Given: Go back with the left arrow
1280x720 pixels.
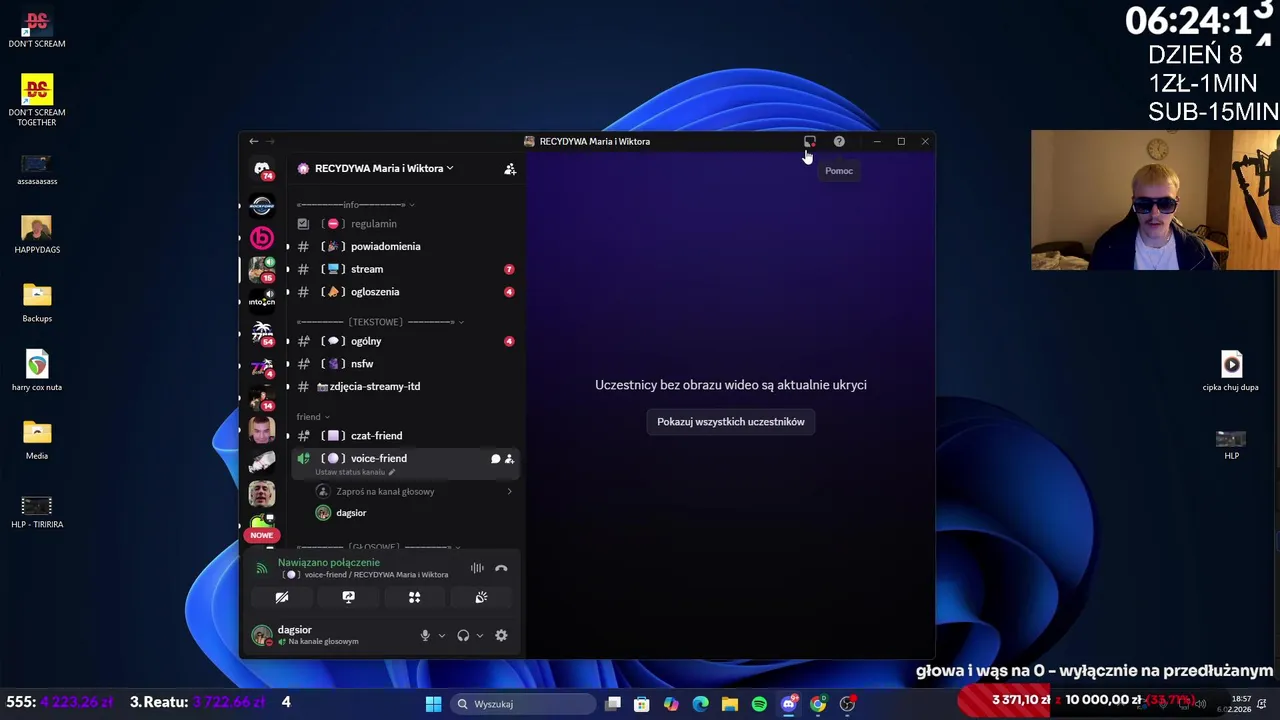Looking at the screenshot, I should click(254, 142).
